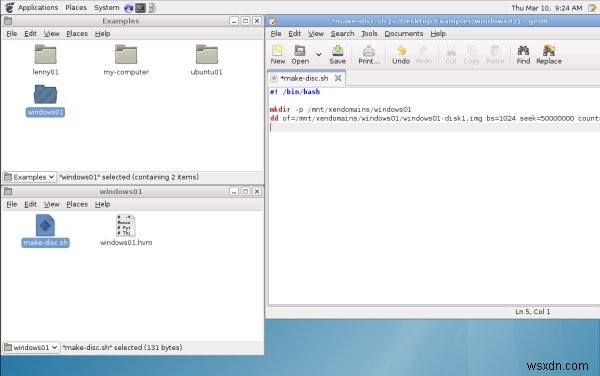600x376 pixels.
Task: Select the make-disc.sh script file icon
Action: (x=45, y=225)
